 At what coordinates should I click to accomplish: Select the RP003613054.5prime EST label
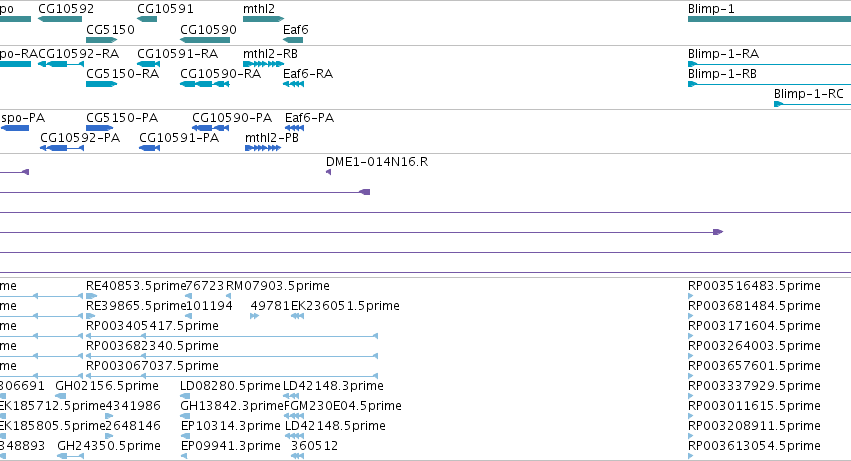click(x=754, y=446)
